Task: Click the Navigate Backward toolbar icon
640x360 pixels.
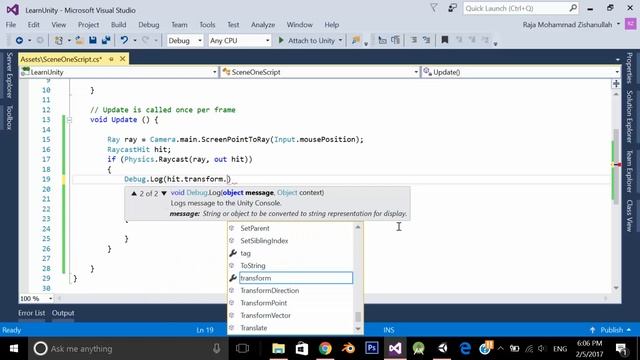Action: click(19, 40)
